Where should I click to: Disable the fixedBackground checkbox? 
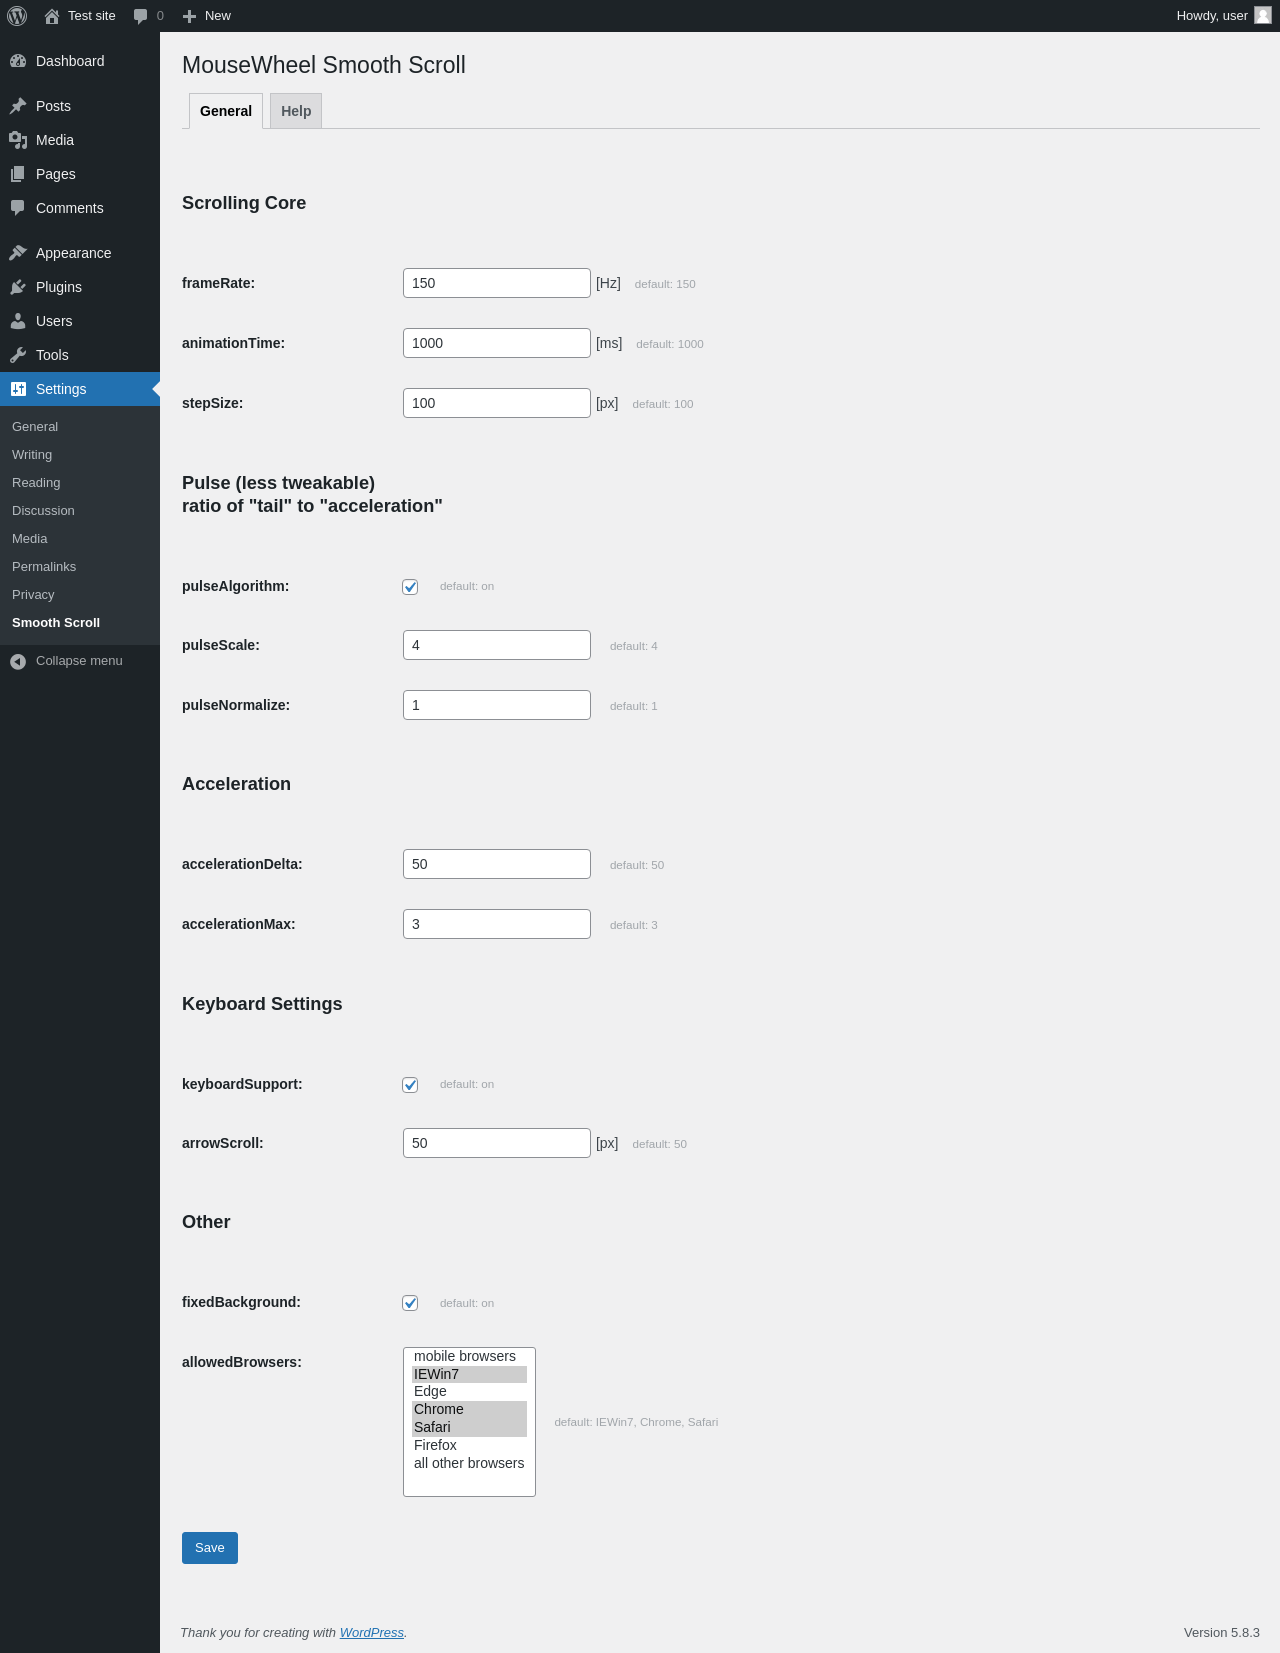410,1303
